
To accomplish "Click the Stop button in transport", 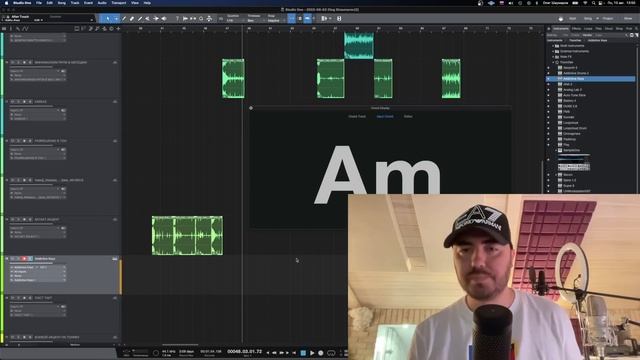I will point(303,353).
